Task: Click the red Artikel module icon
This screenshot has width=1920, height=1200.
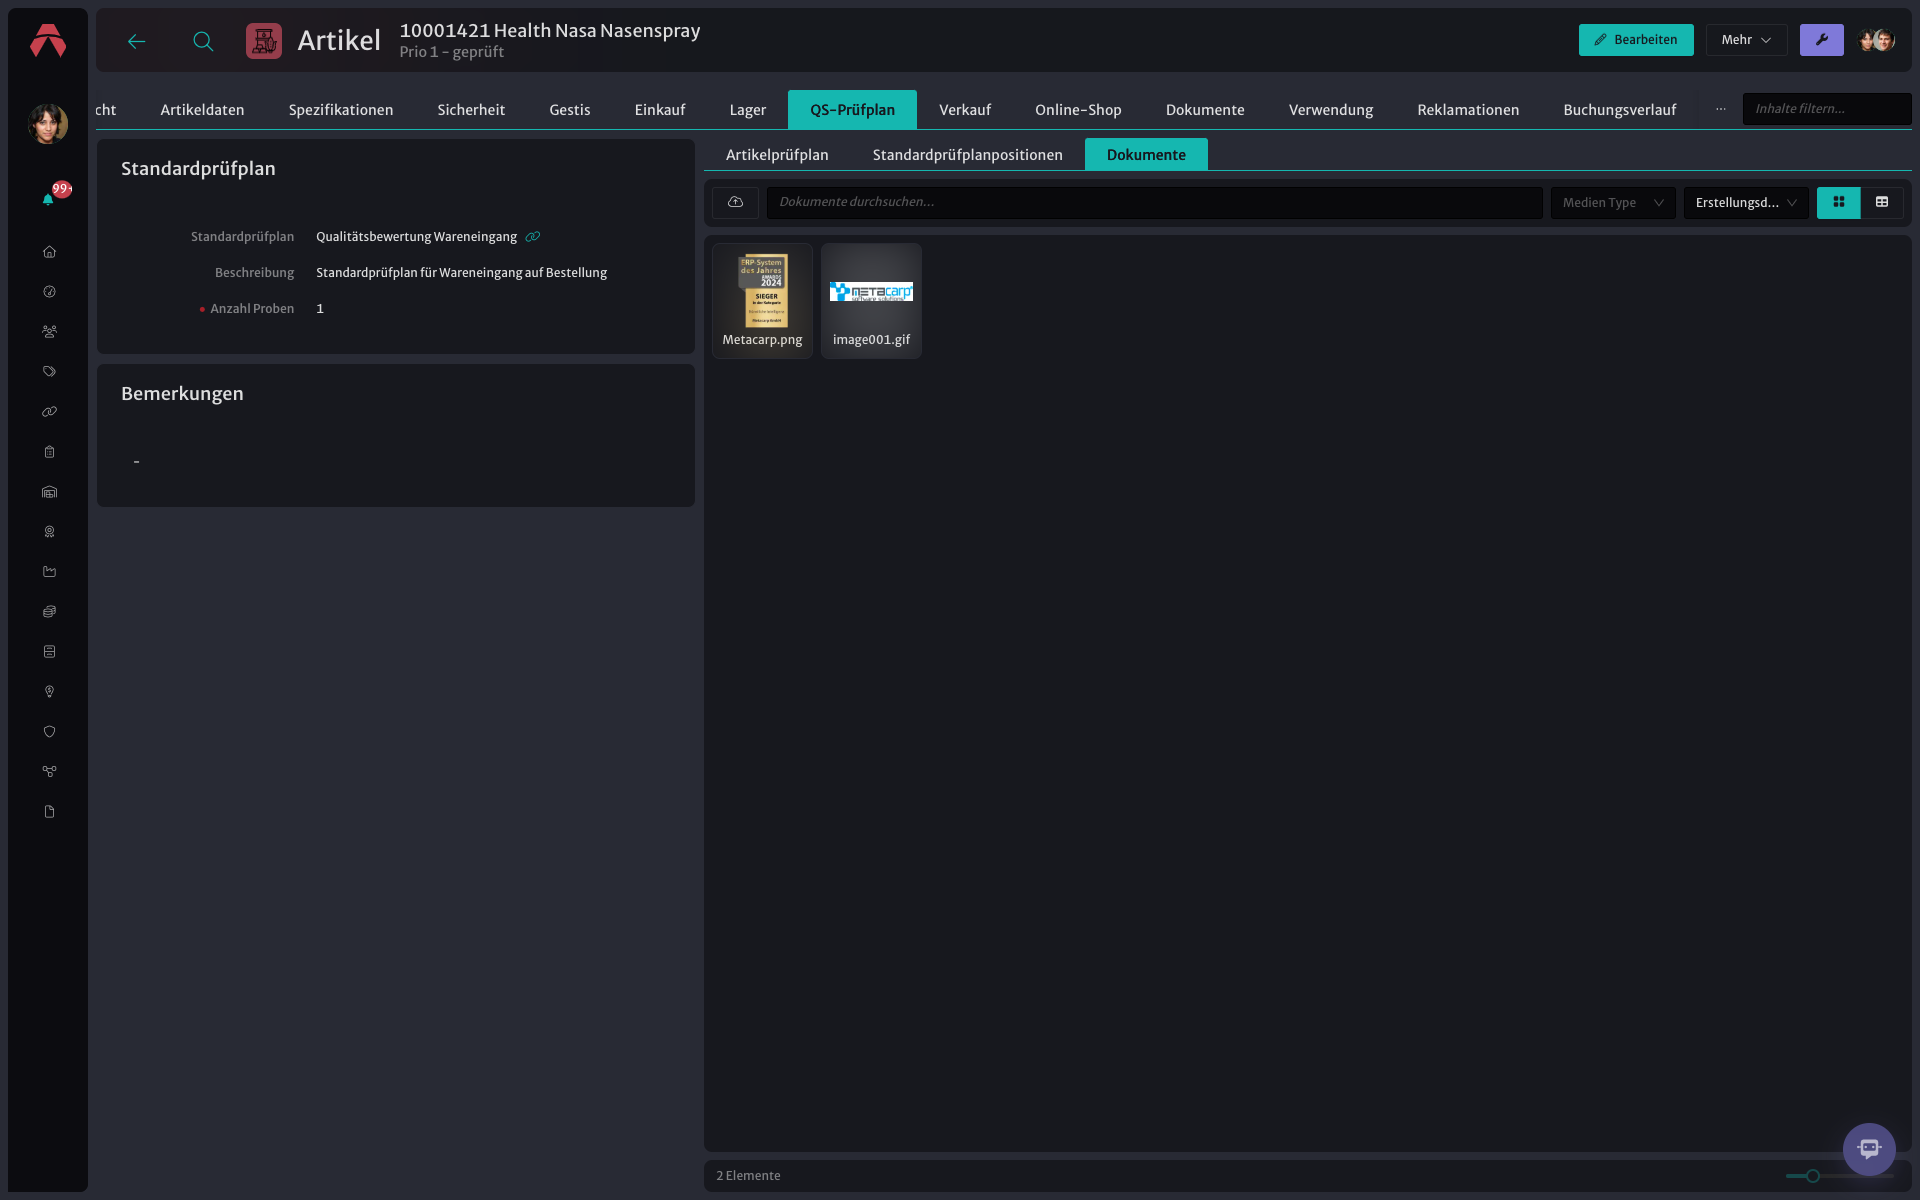Action: point(264,41)
